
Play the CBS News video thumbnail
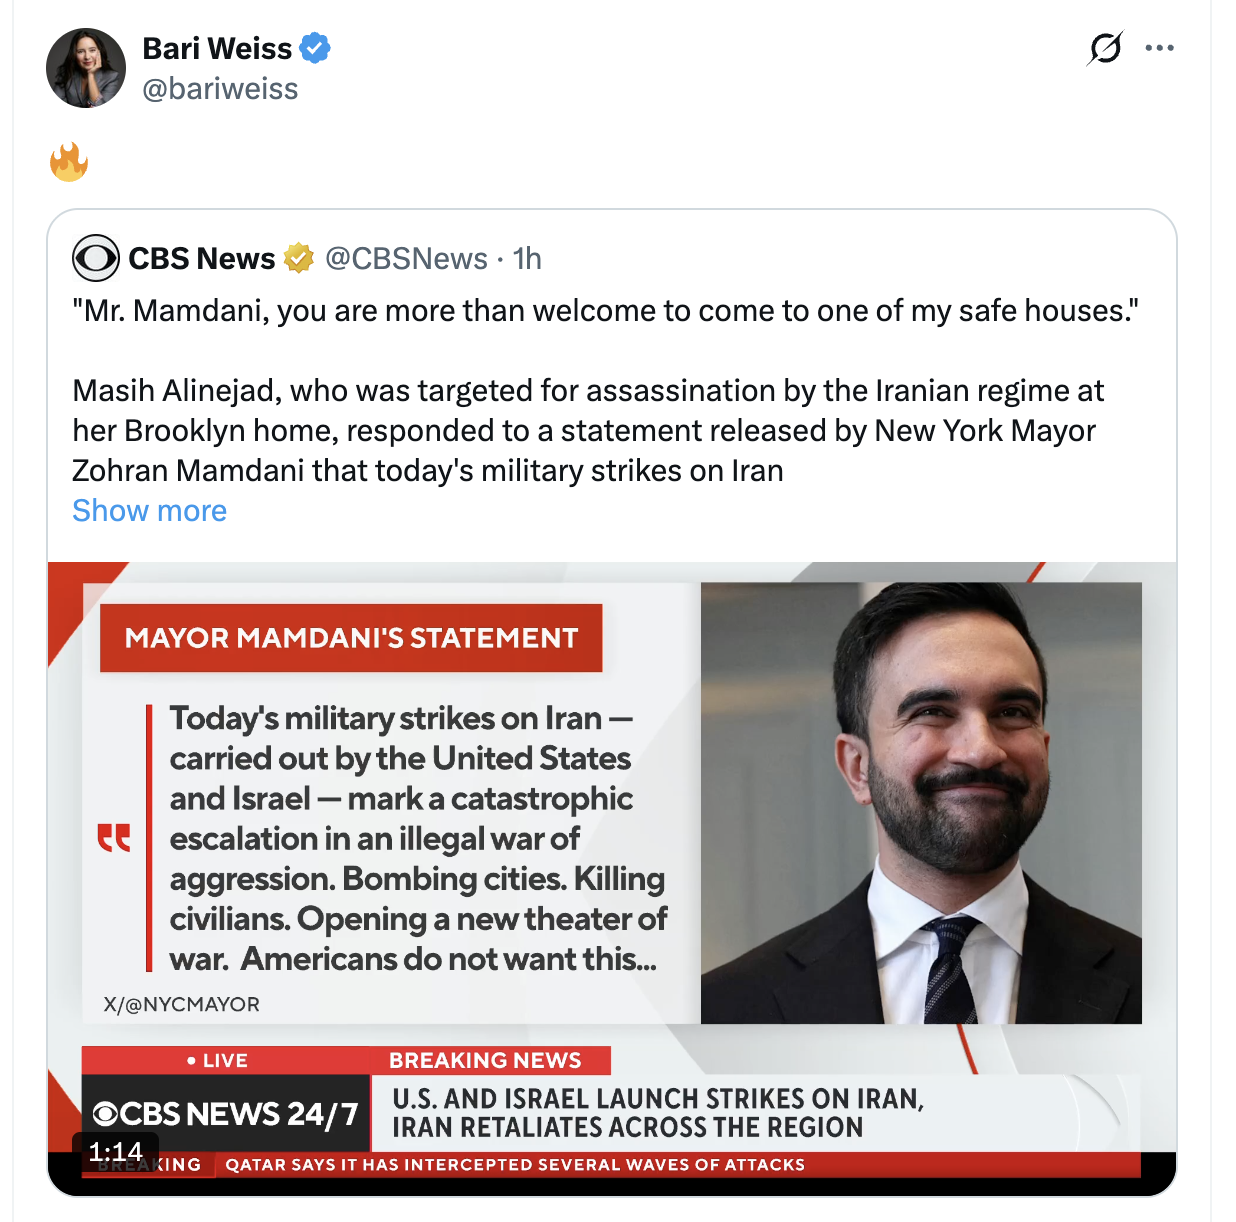click(612, 850)
